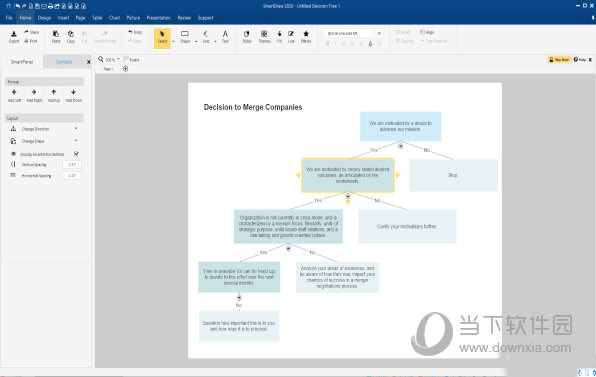Open the font name combo box
The height and width of the screenshot is (377, 596).
[x=348, y=33]
